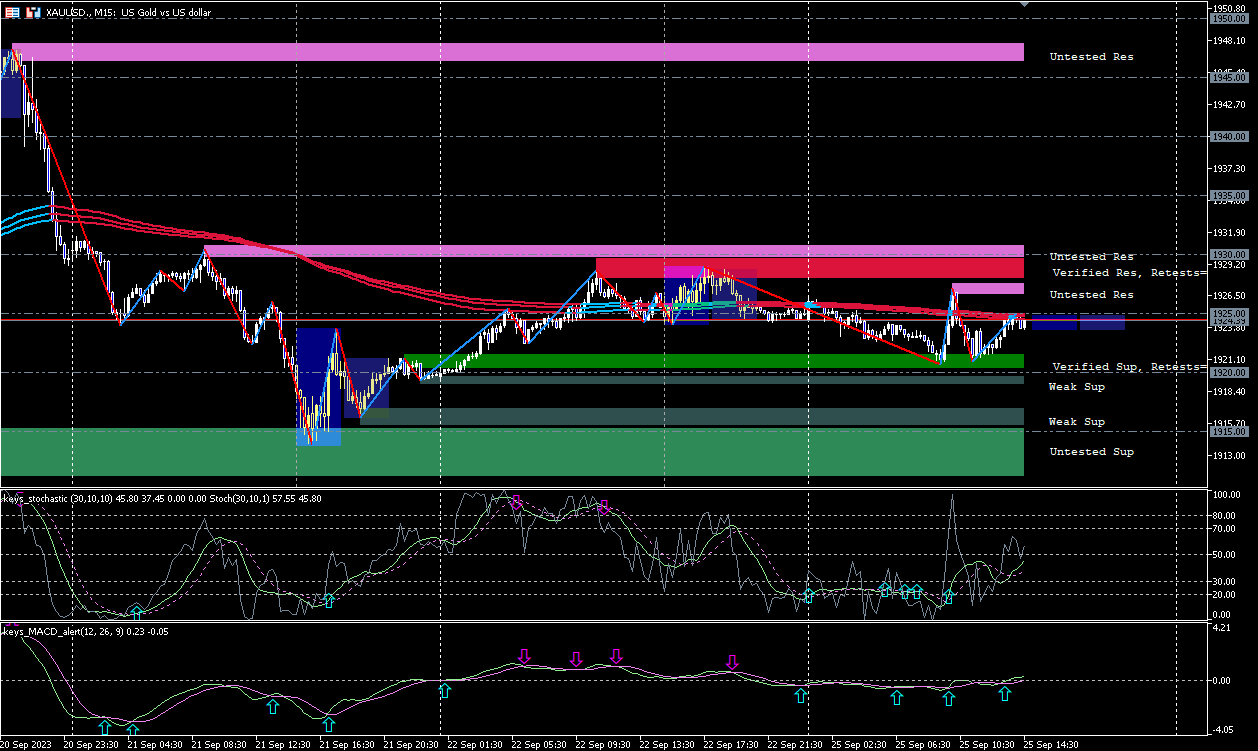
Task: Click the 25 Sep 06:30 time label
Action: [x=923, y=744]
